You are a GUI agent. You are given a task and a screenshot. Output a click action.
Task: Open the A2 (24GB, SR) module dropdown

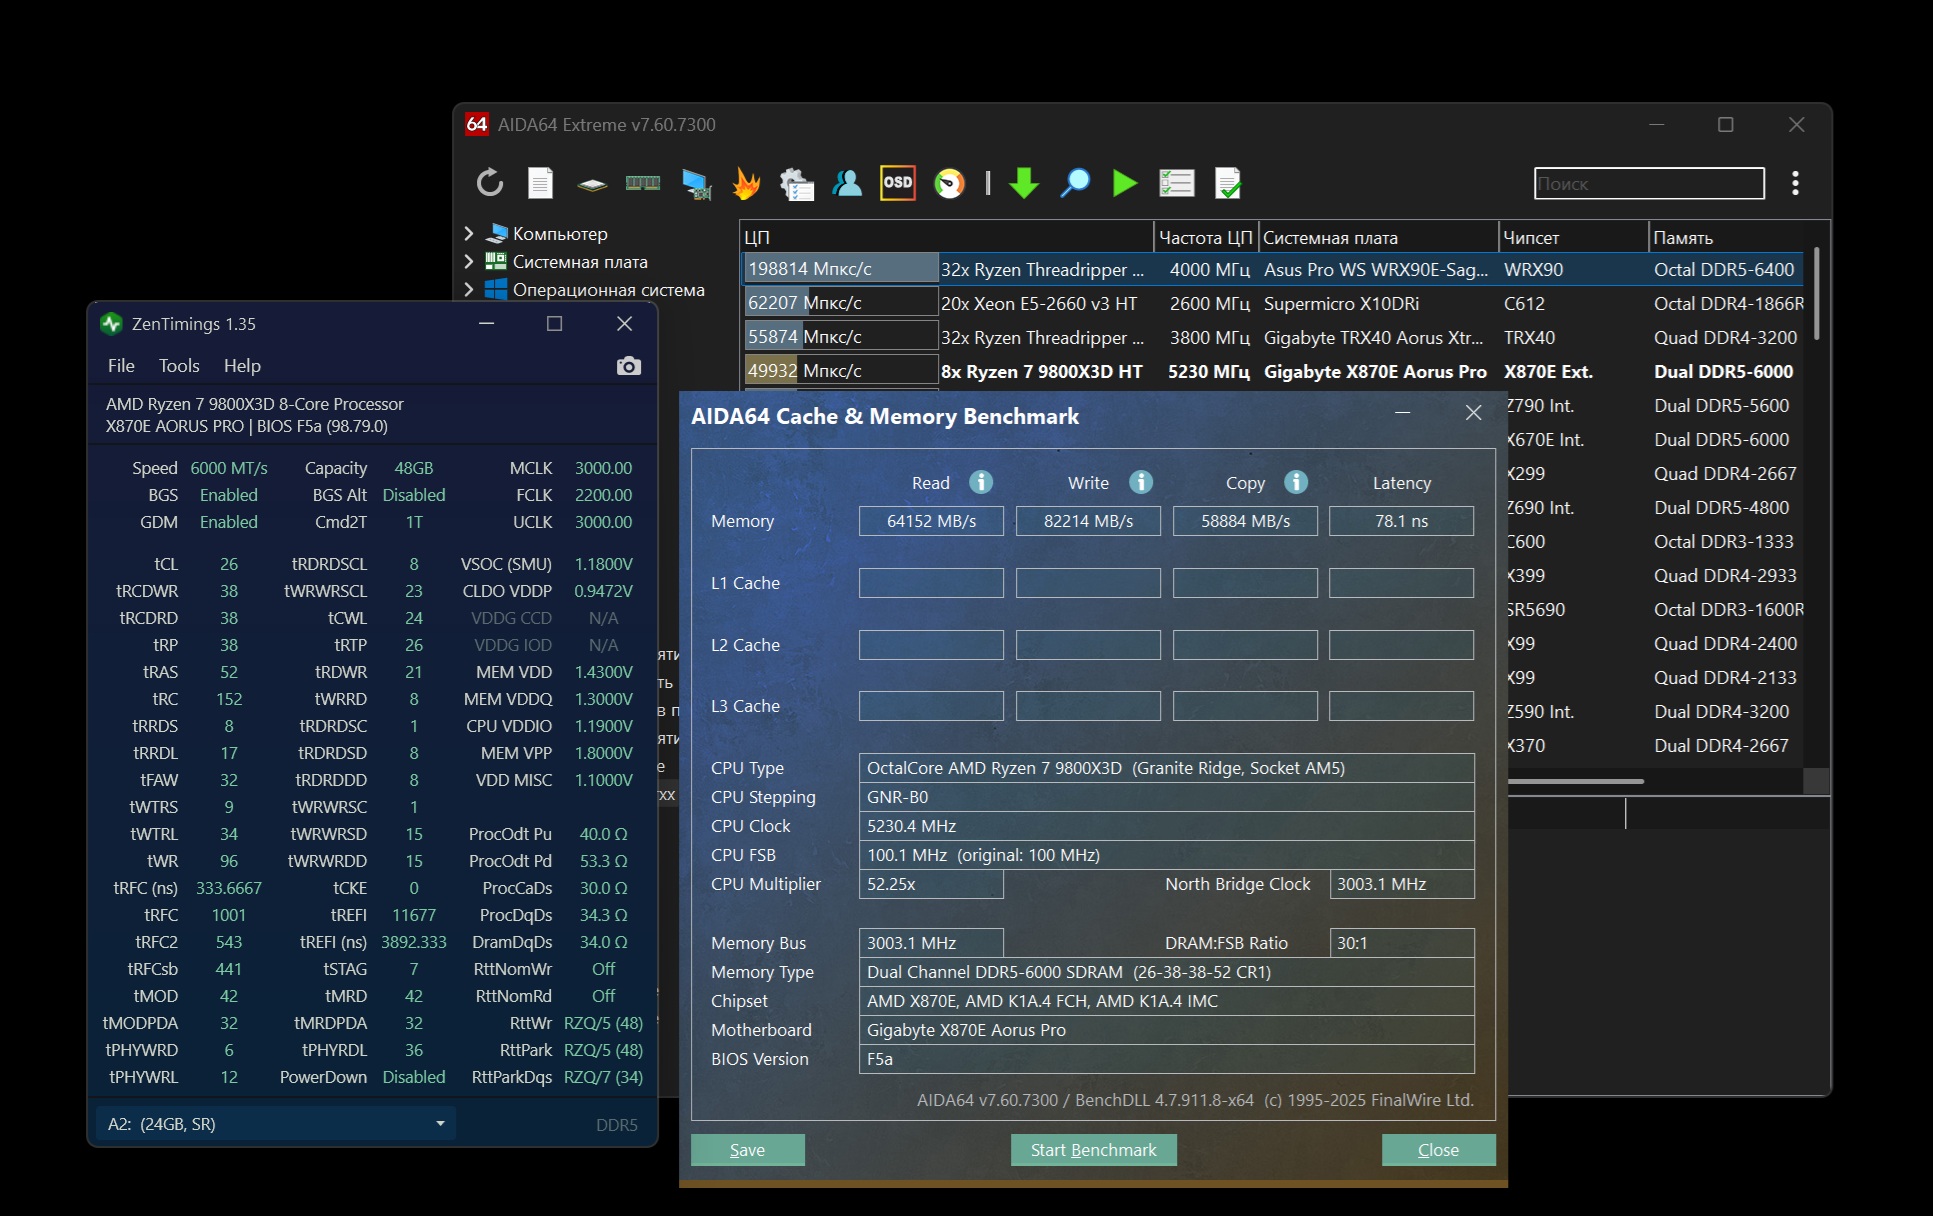(x=276, y=1124)
